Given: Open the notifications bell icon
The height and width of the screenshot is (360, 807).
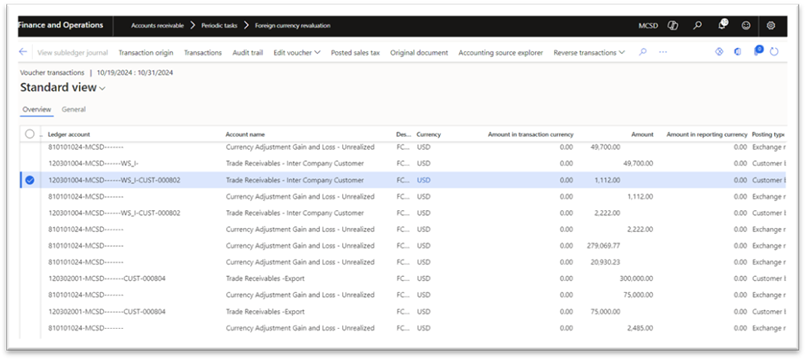Looking at the screenshot, I should pyautogui.click(x=722, y=25).
